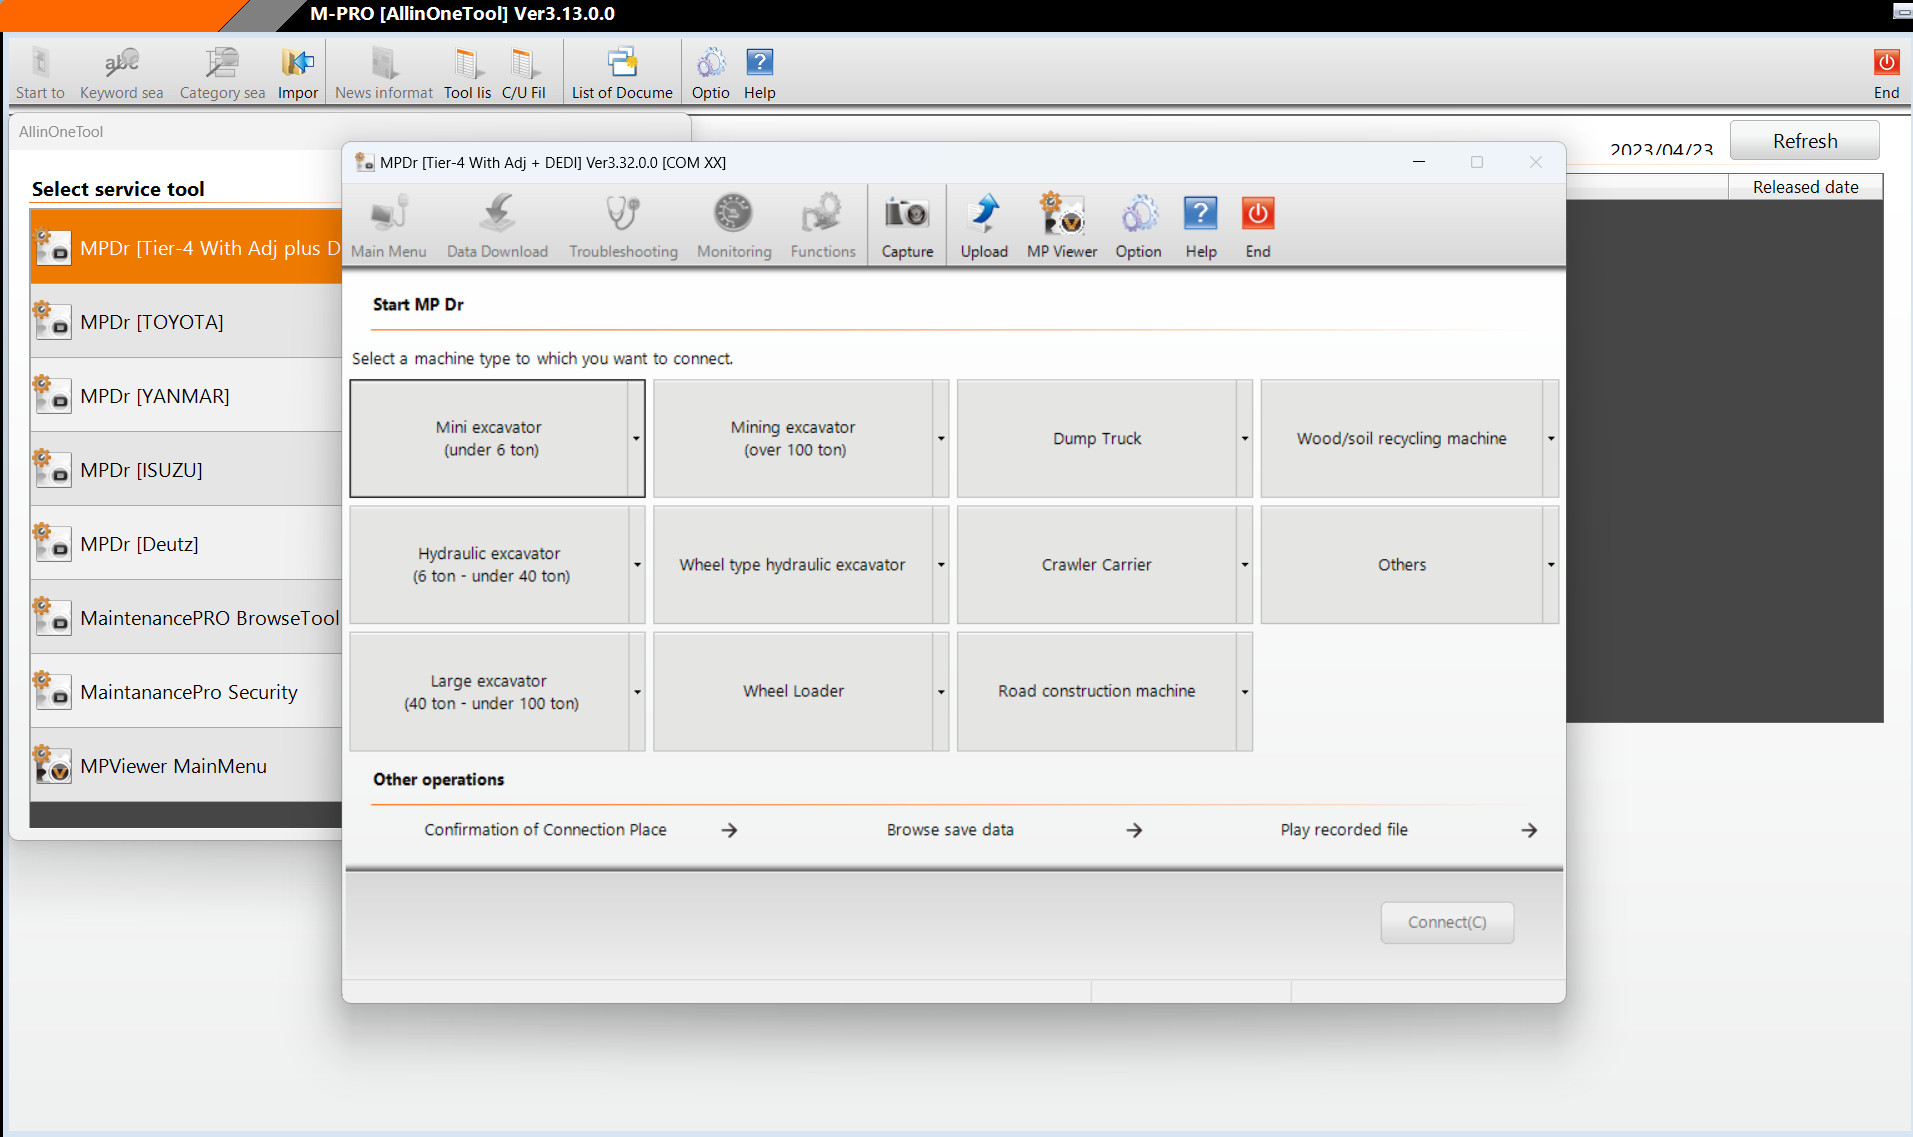Open List of Documents
This screenshot has width=1913, height=1137.
pyautogui.click(x=622, y=75)
